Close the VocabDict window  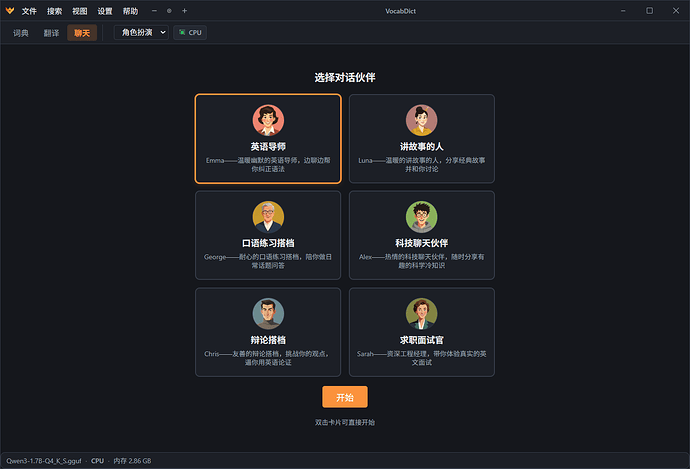pyautogui.click(x=676, y=11)
